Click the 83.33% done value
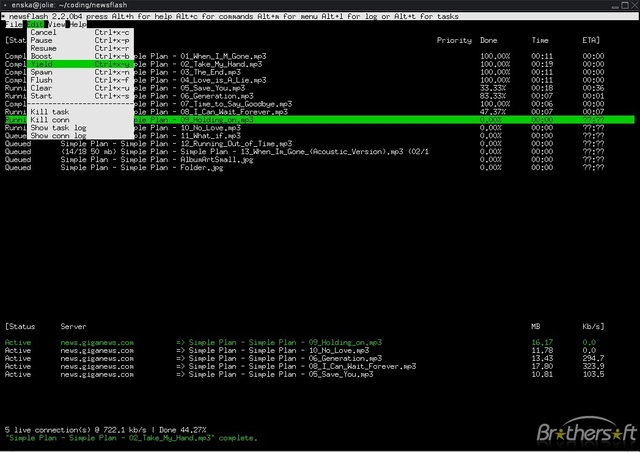 pos(493,96)
